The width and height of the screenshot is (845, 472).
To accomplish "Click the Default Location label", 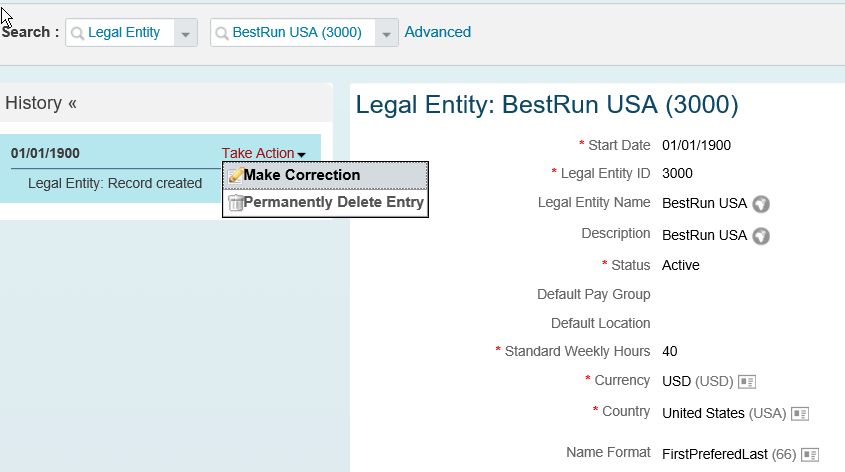I will tap(600, 323).
